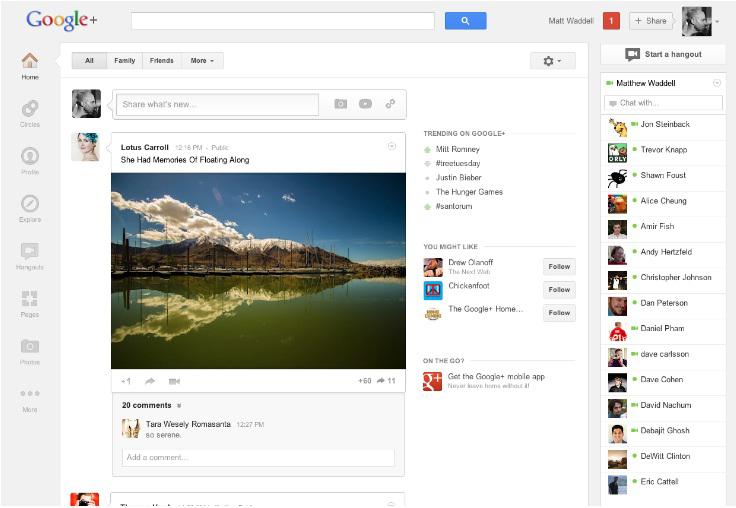Click the Google+ logo
The width and height of the screenshot is (736, 508).
click(x=61, y=20)
